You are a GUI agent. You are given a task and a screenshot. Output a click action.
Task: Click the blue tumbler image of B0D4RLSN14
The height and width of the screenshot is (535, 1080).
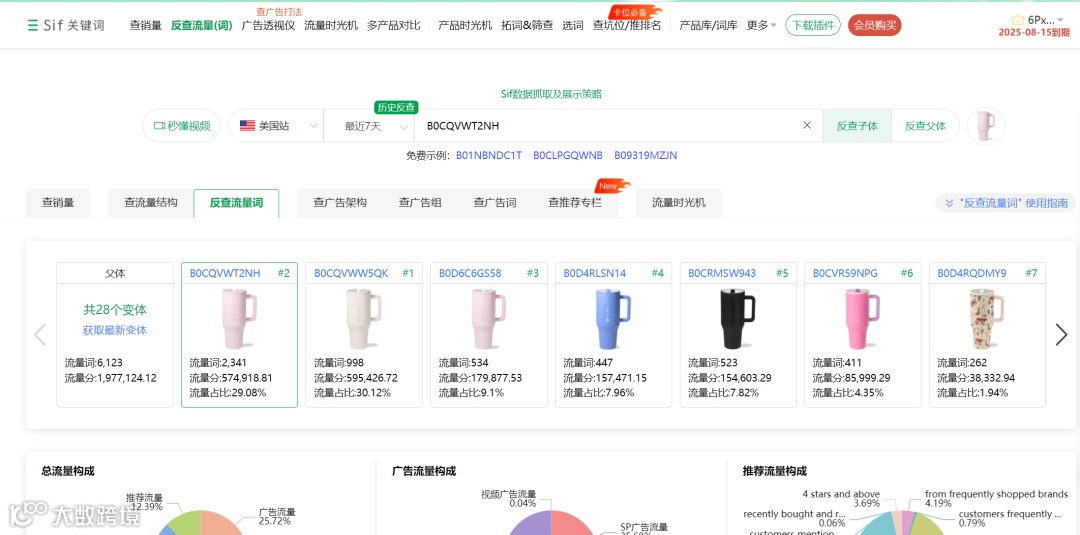613,319
